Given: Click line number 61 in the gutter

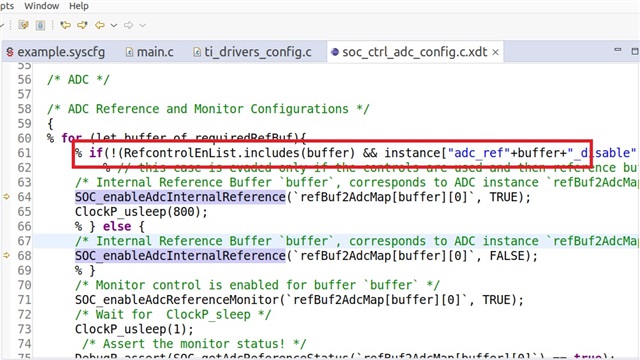Looking at the screenshot, I should (x=24, y=153).
